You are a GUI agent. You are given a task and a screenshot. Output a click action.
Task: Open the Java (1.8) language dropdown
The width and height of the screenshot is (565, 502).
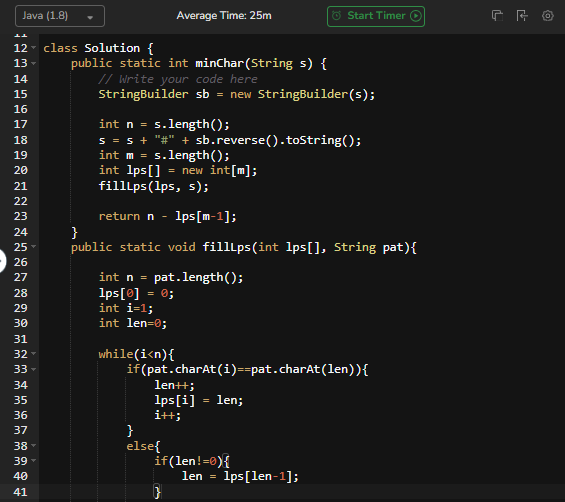(60, 16)
